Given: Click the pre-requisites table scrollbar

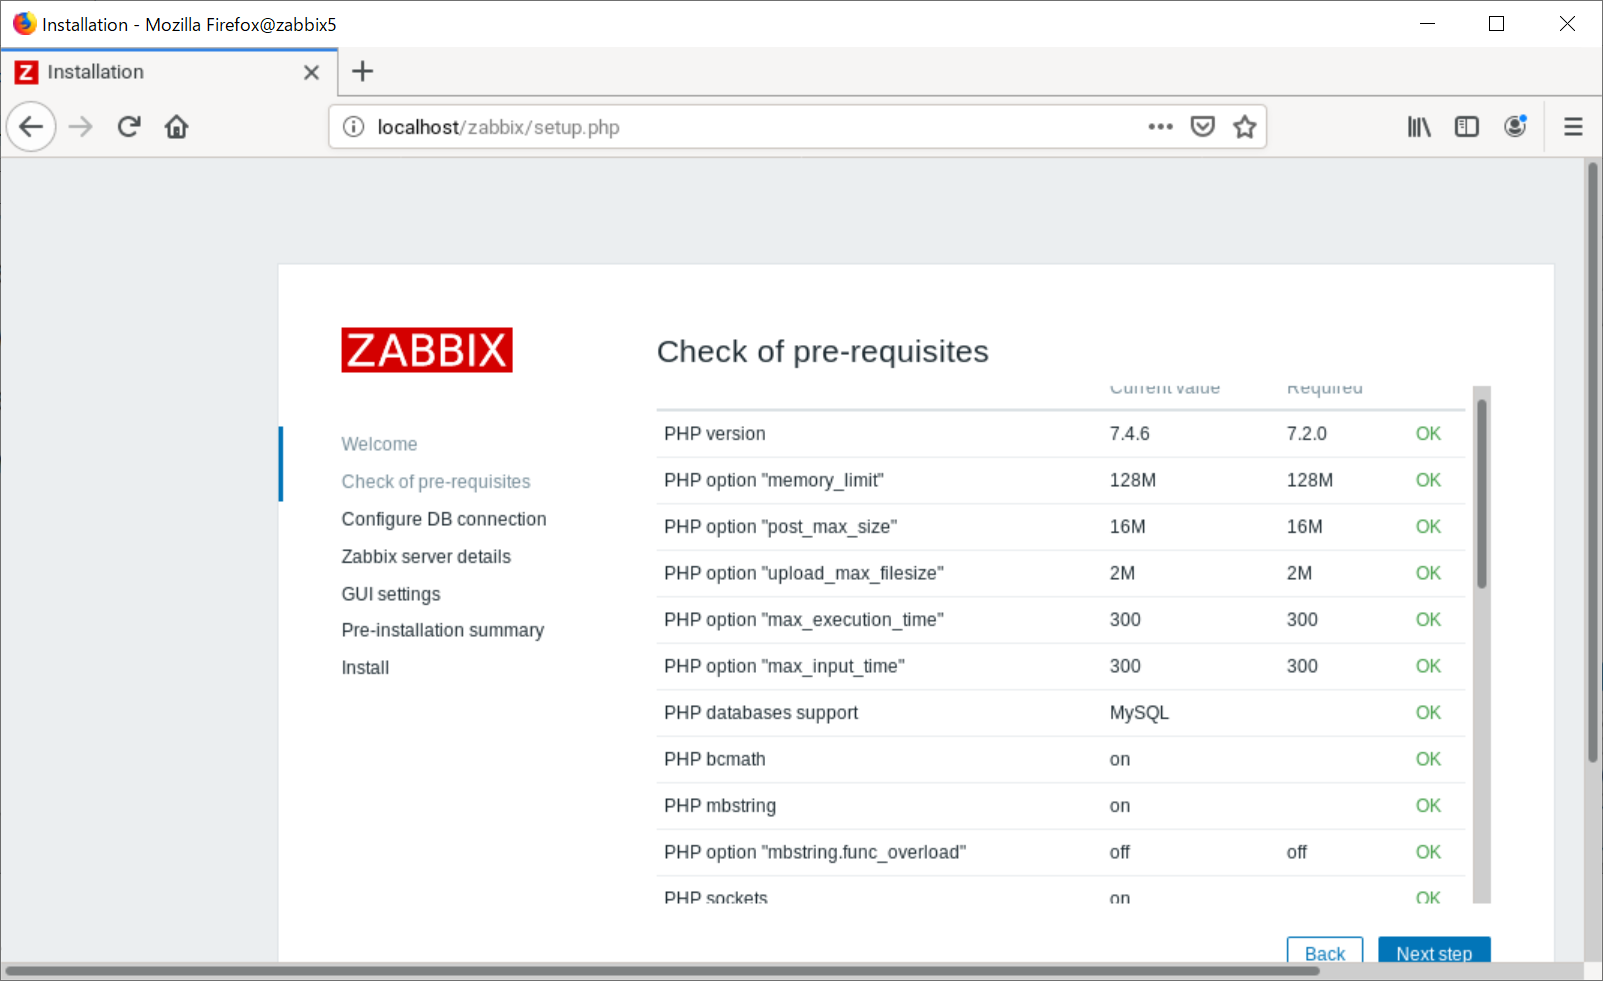Looking at the screenshot, I should 1482,495.
